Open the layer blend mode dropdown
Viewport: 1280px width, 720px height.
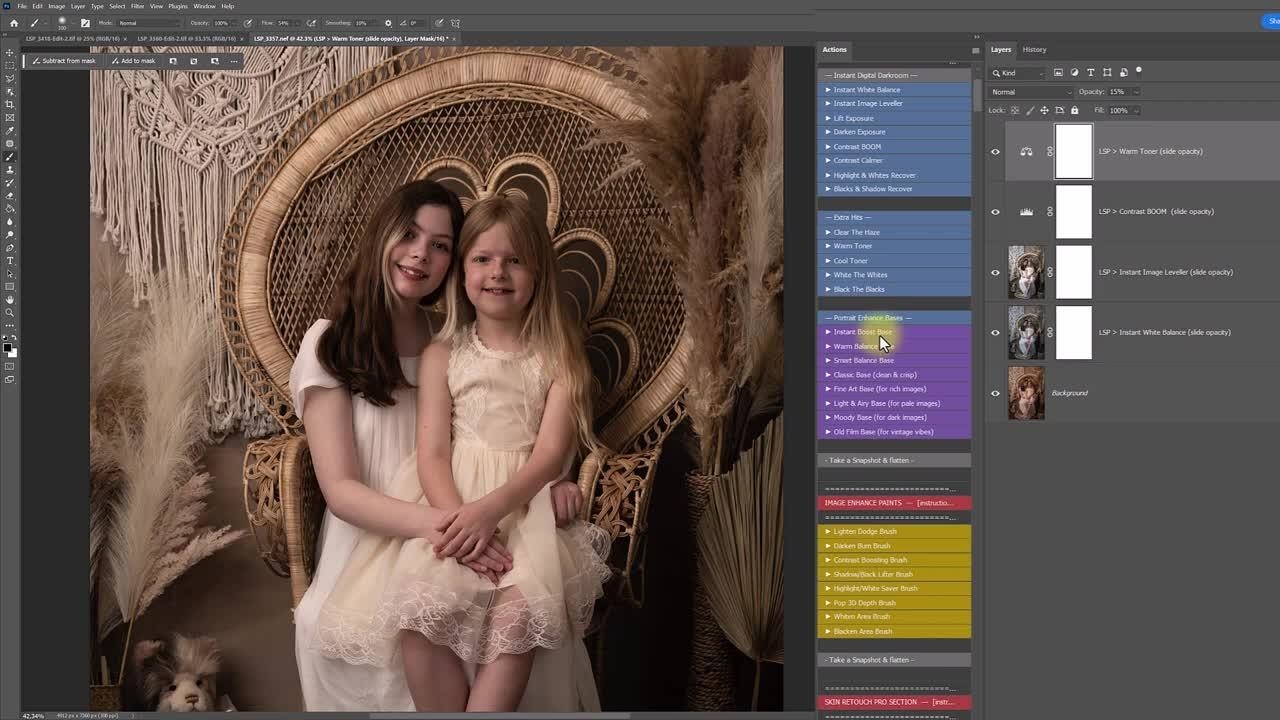[x=1030, y=92]
